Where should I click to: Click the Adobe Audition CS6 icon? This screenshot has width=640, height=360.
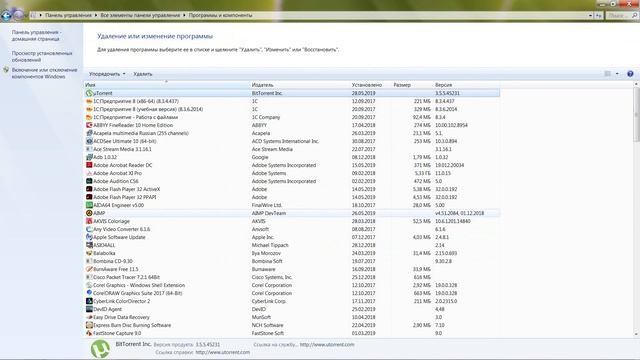click(89, 181)
